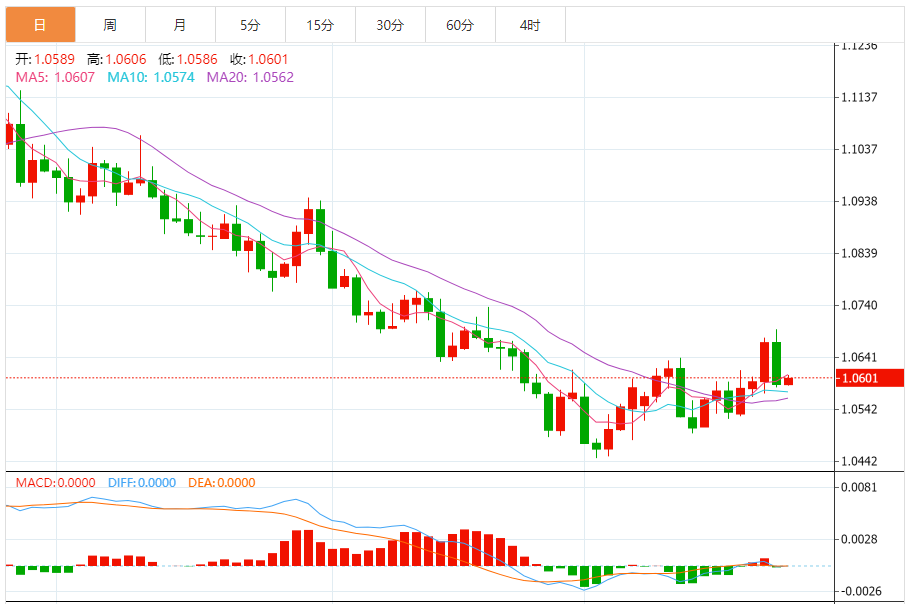
Task: Click the red current price tag 1.0601
Action: click(870, 378)
